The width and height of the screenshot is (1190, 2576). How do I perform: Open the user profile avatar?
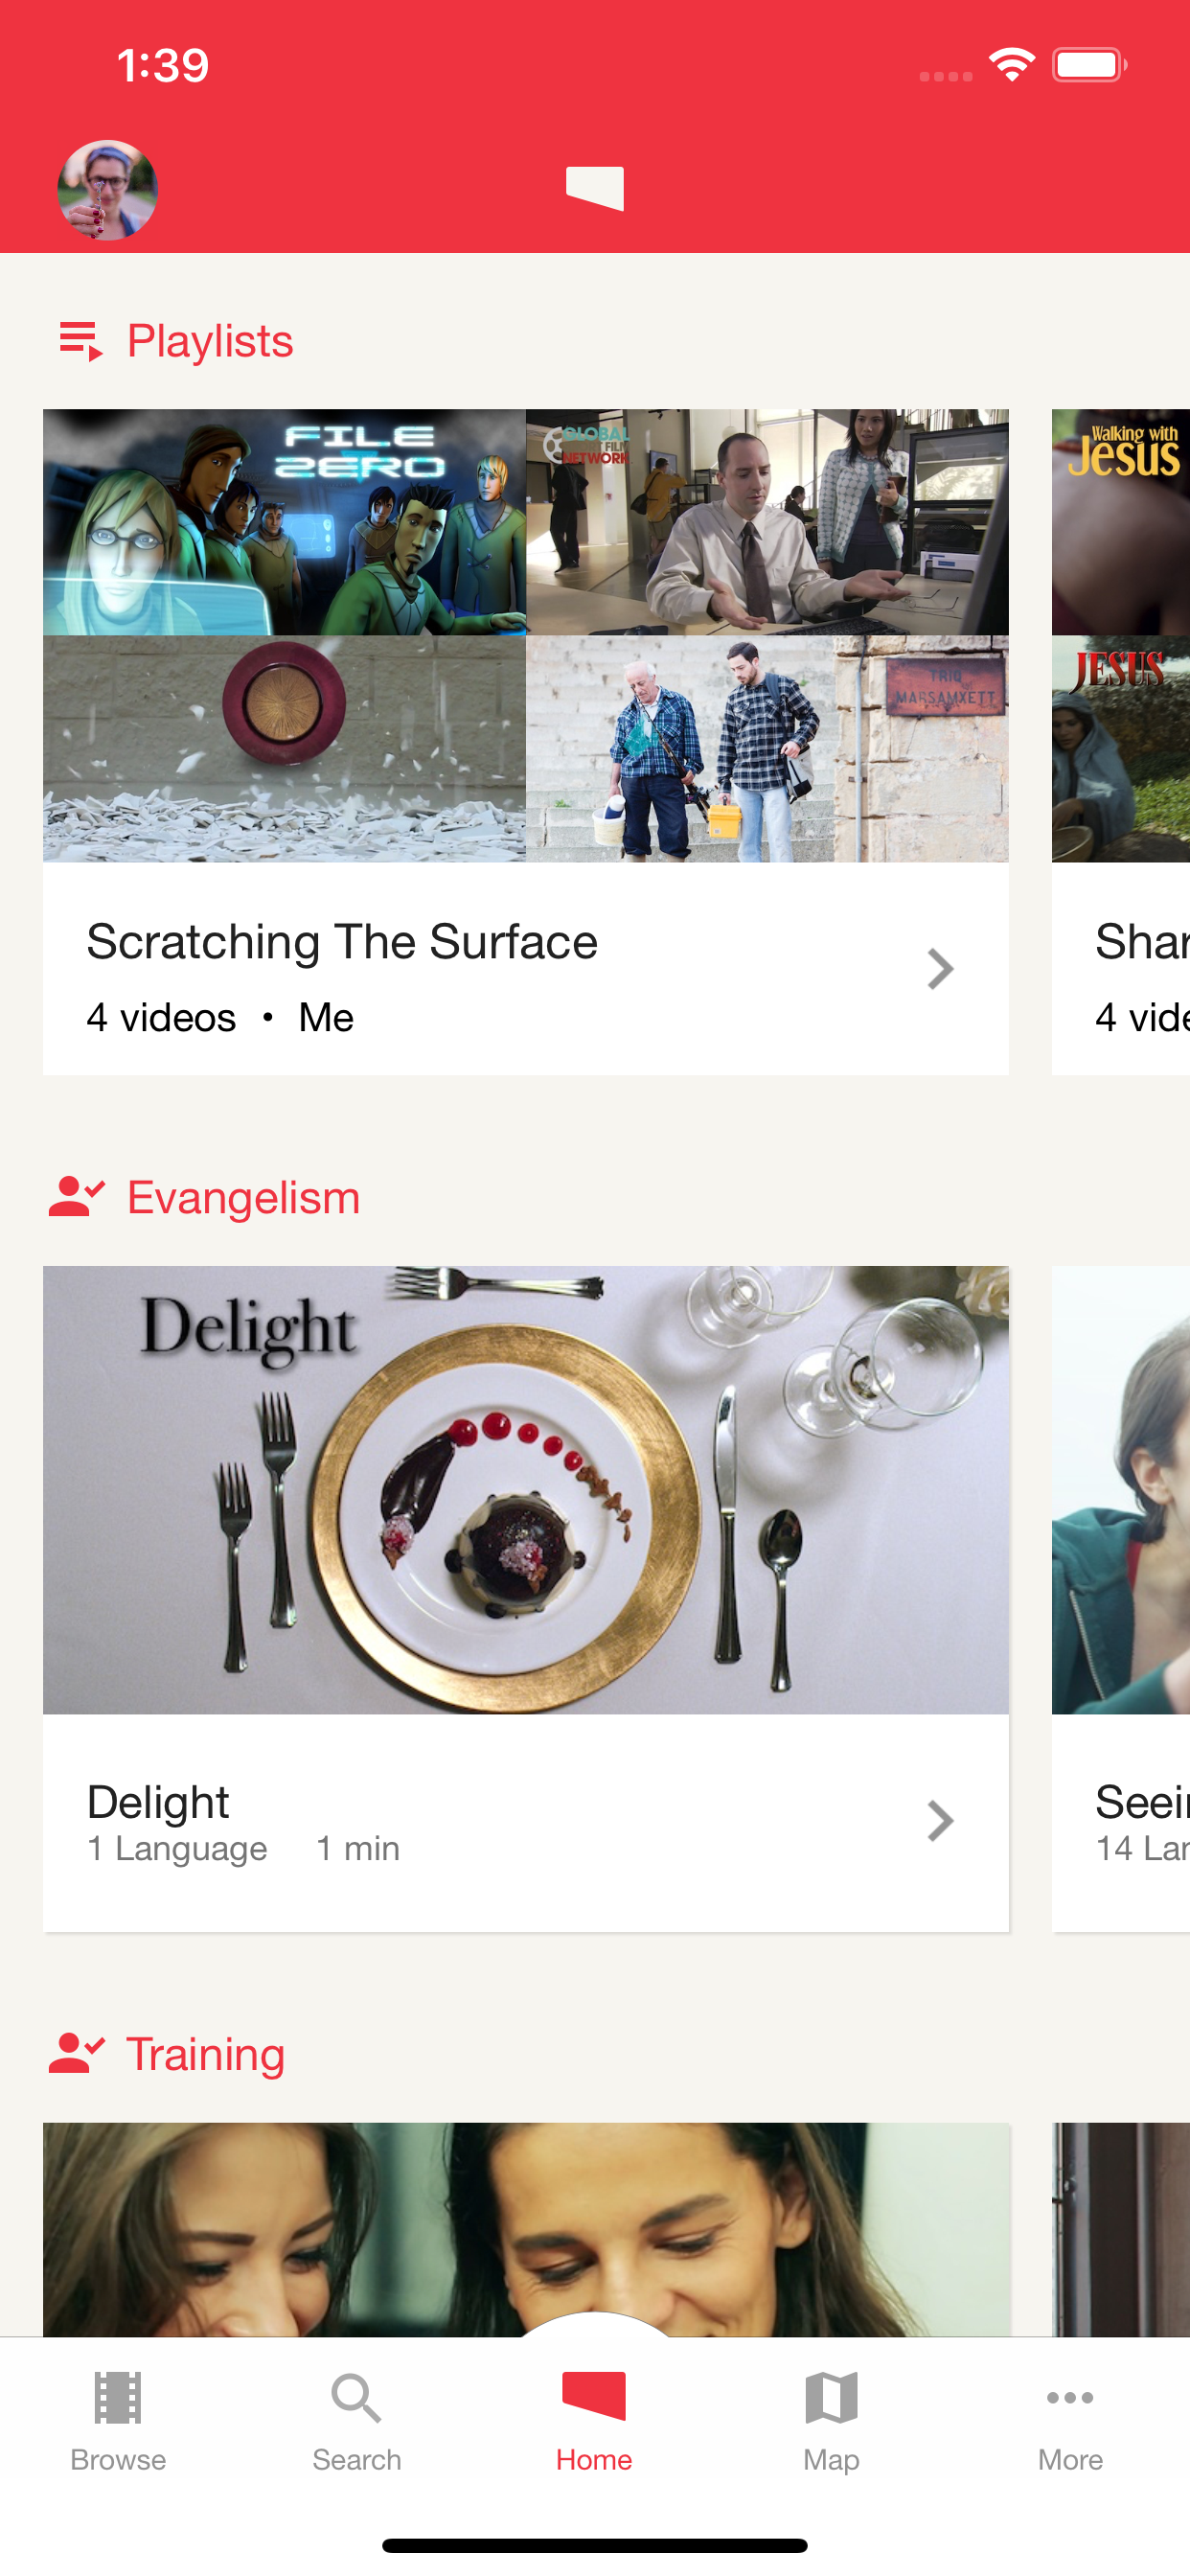click(107, 190)
